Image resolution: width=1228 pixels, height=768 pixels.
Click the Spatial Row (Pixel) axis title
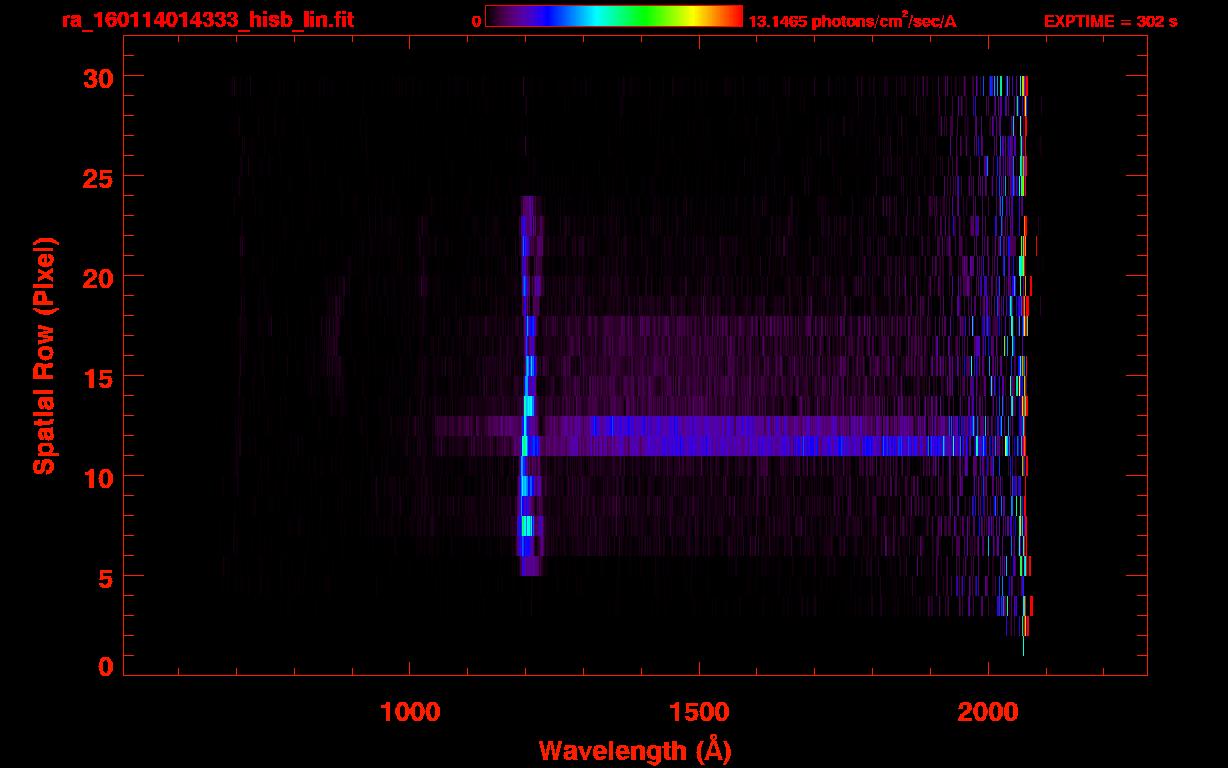pos(45,355)
